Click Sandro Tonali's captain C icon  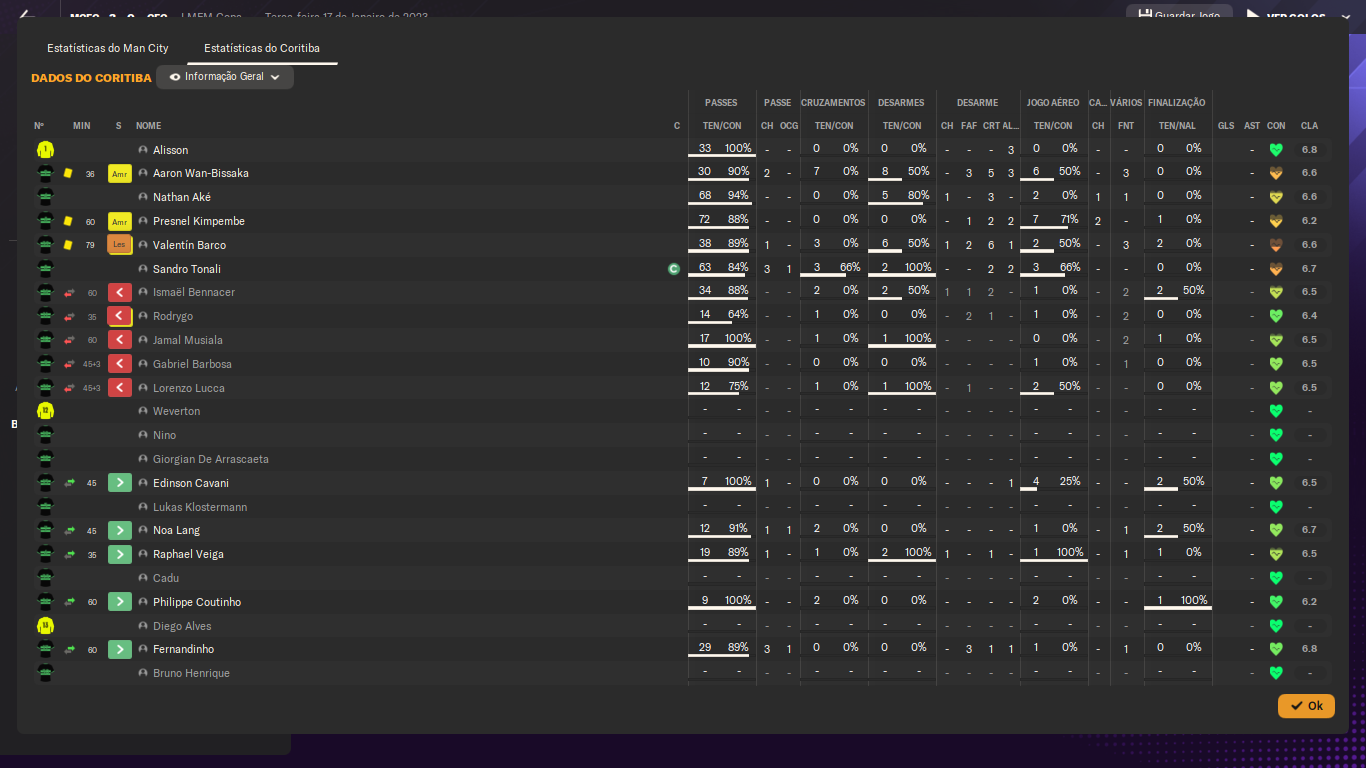pos(674,269)
